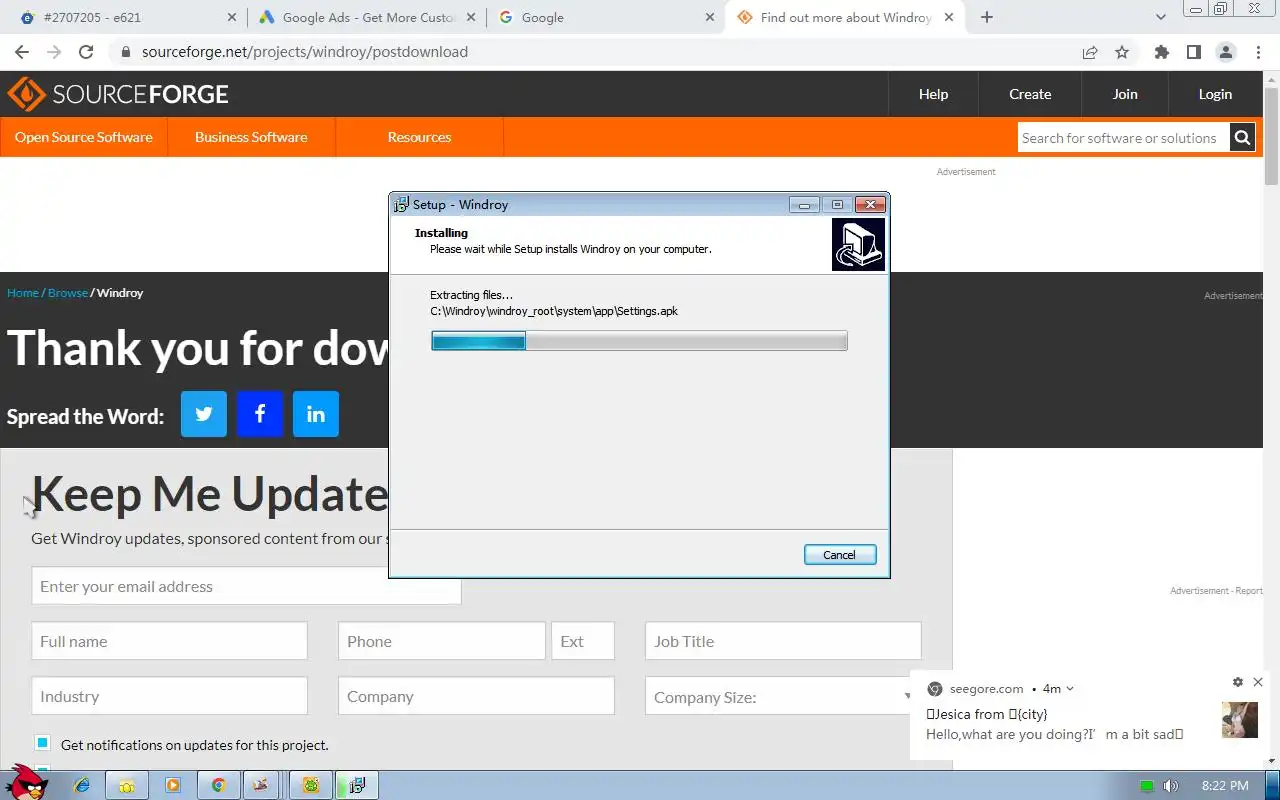The image size is (1280, 800).
Task: Switch to the Google tab
Action: (605, 17)
